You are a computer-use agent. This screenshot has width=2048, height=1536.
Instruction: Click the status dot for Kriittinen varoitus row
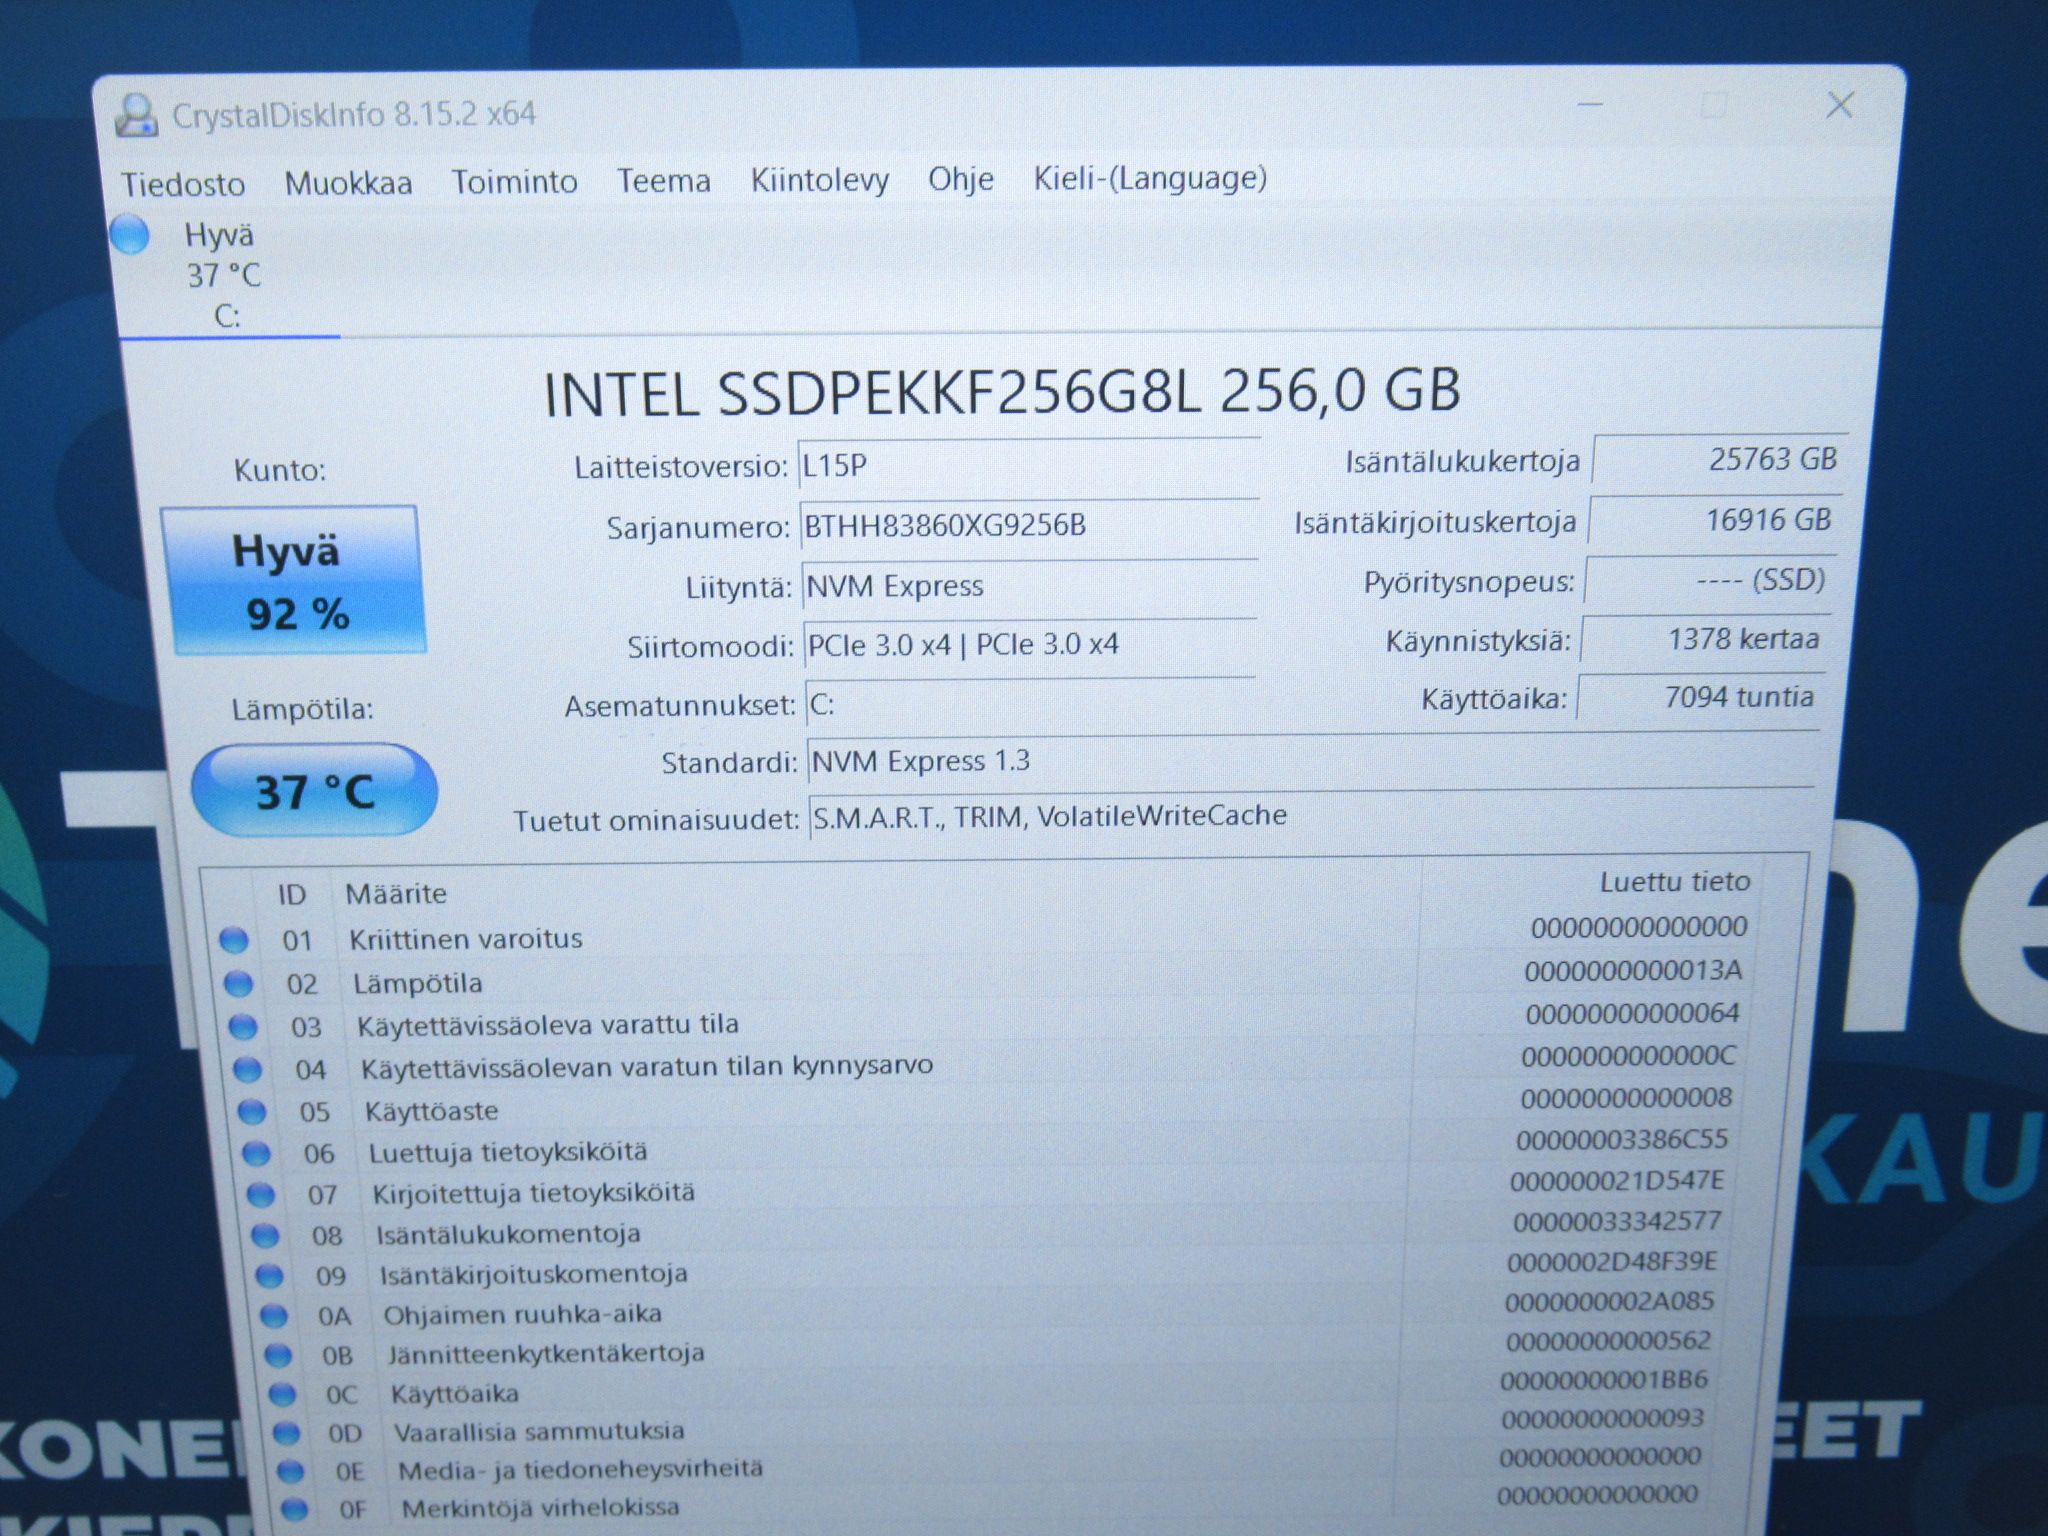pos(234,940)
